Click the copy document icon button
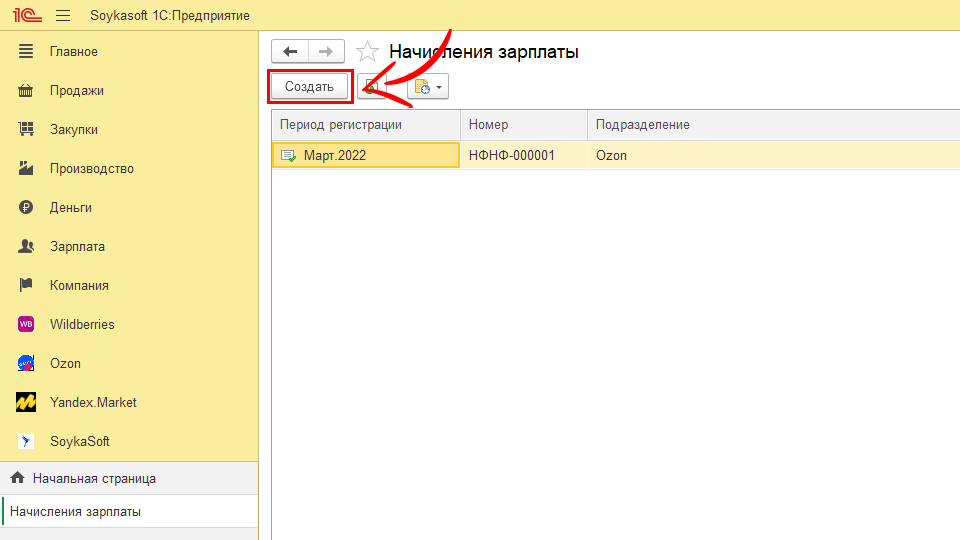Screen dimensions: 960x540 (371, 87)
